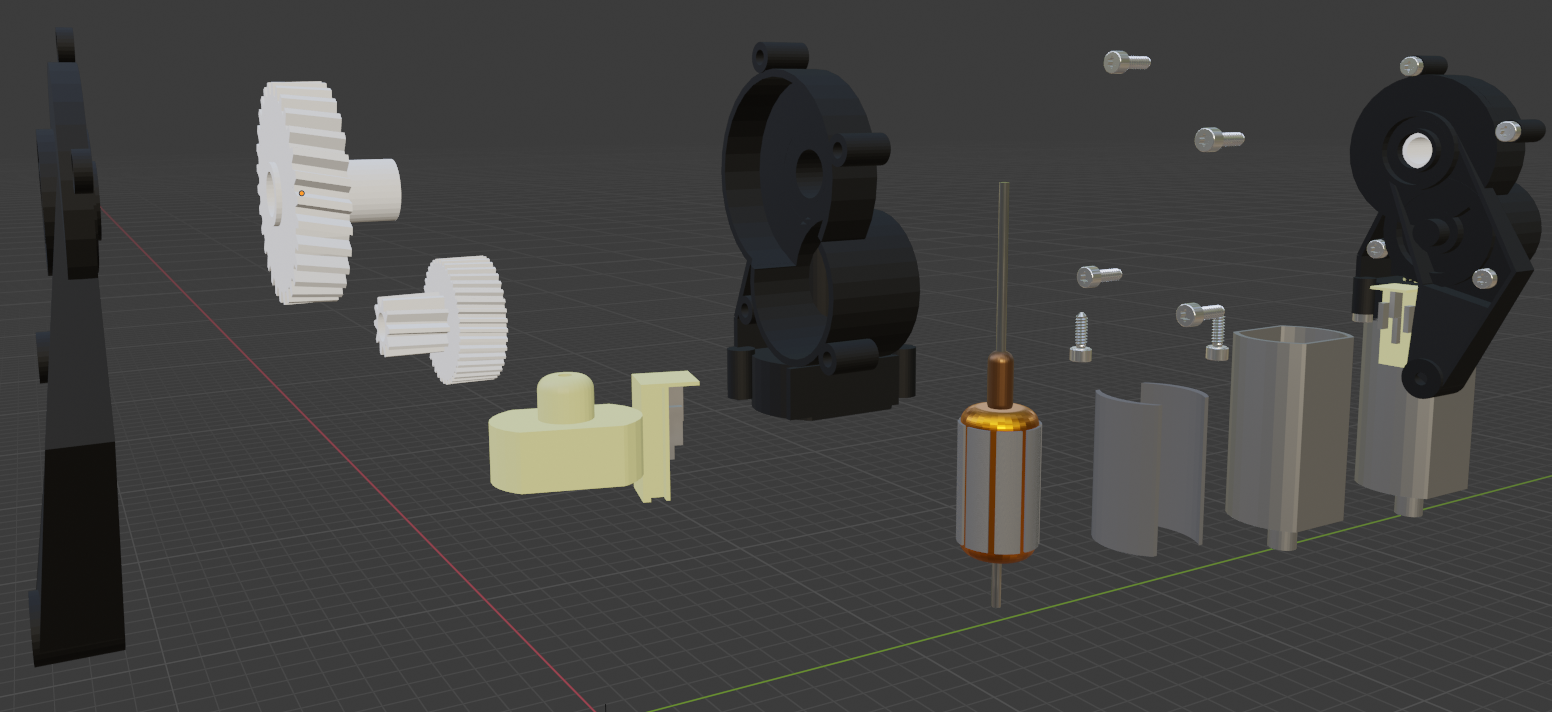Select the upright screw beside curved magnets
The height and width of the screenshot is (712, 1552).
(x=1081, y=337)
